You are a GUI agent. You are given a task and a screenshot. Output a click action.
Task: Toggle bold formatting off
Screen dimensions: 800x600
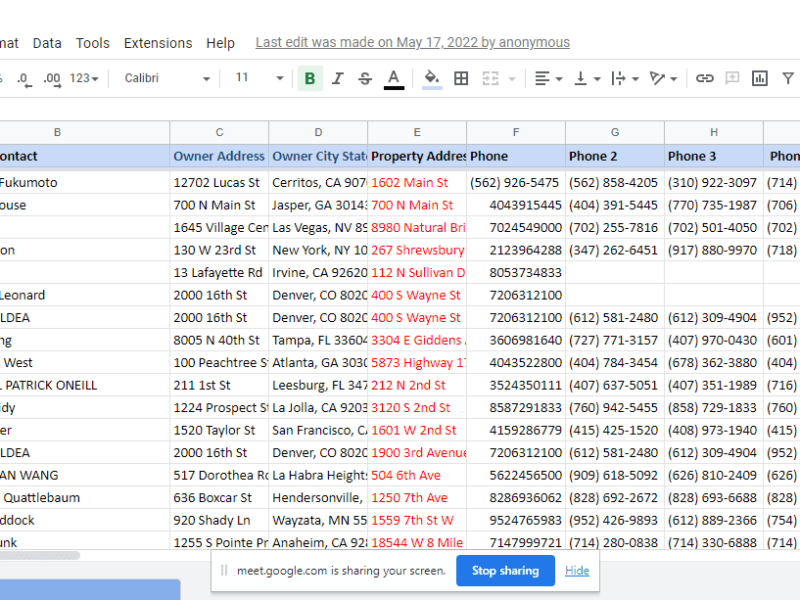click(x=310, y=78)
